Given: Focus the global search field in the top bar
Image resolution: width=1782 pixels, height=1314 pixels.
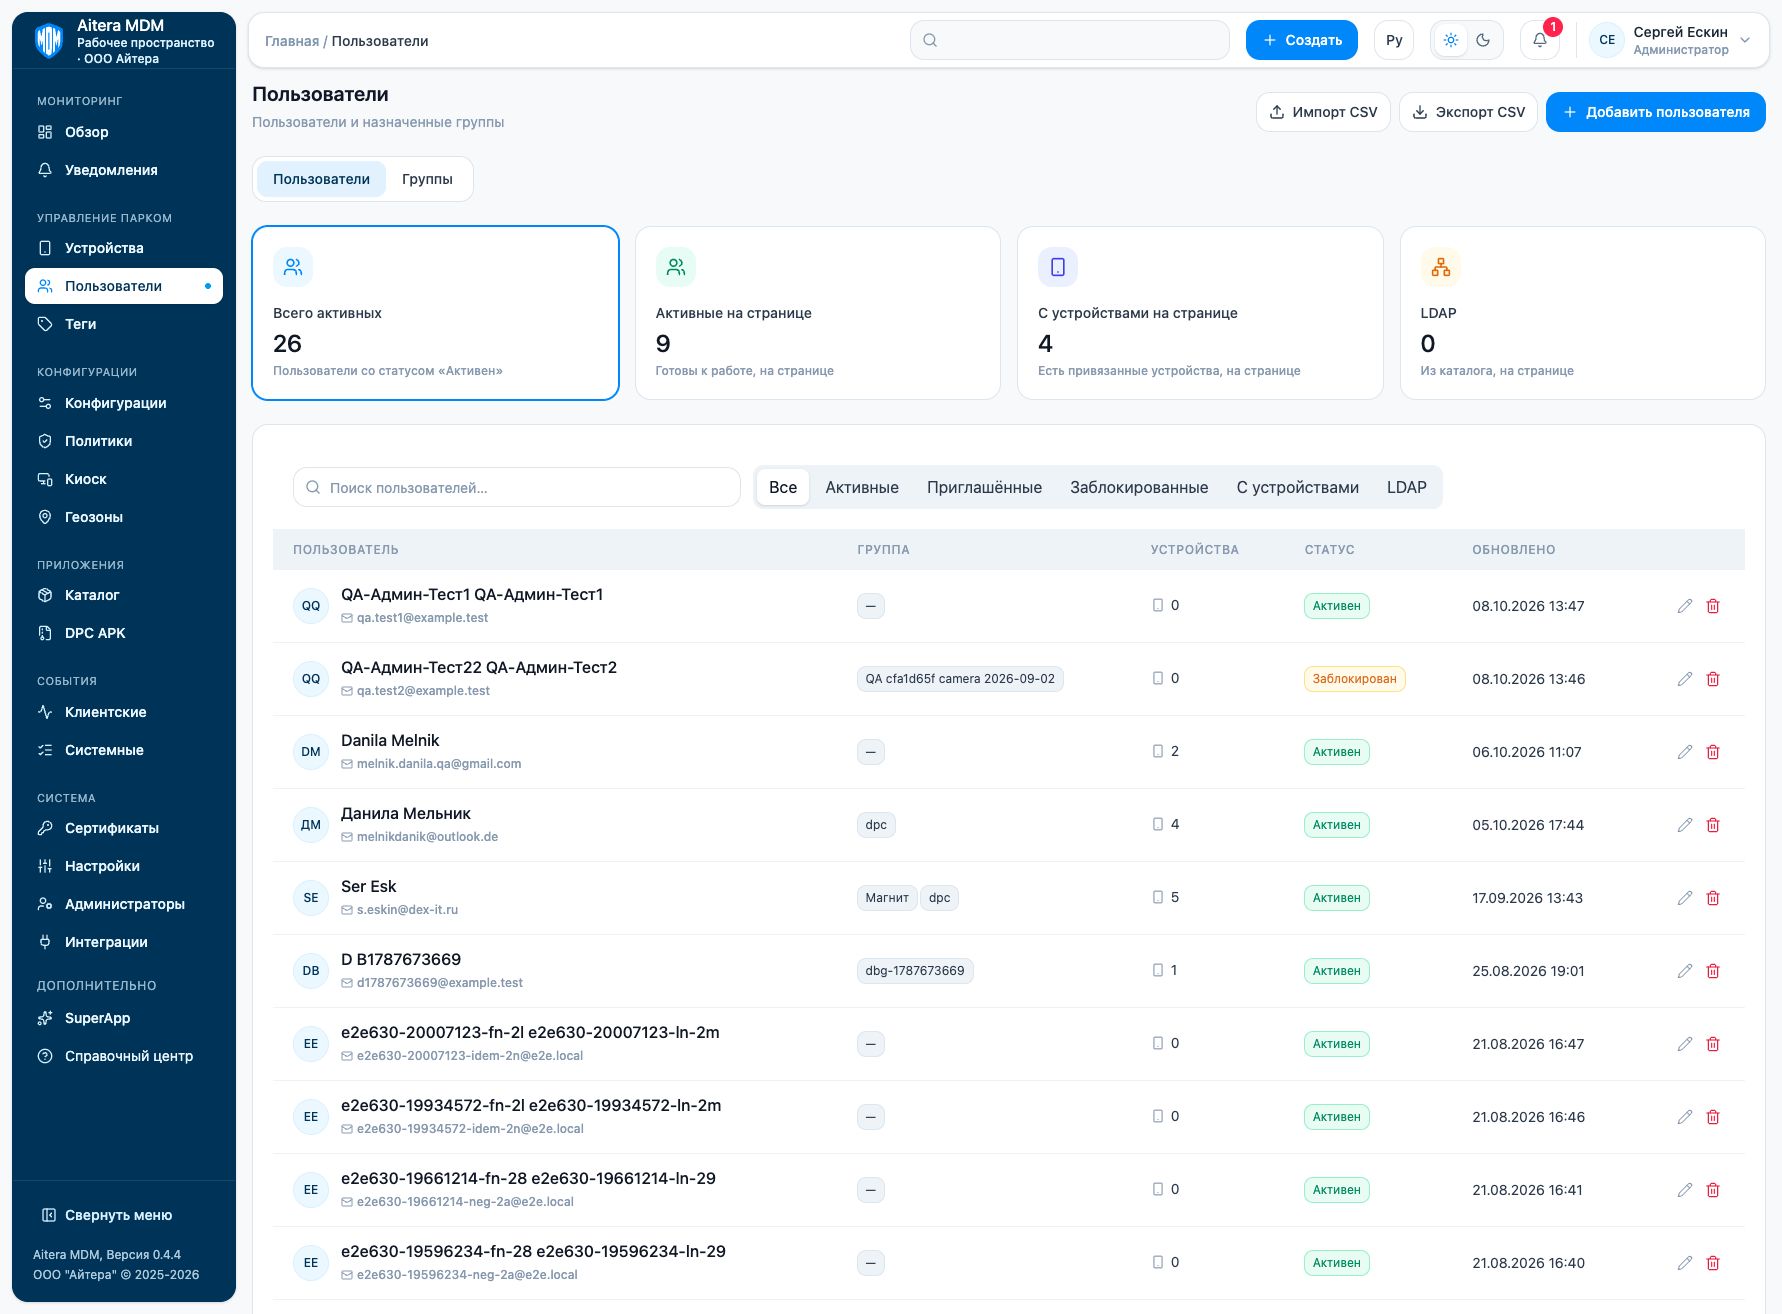Looking at the screenshot, I should click(1069, 40).
